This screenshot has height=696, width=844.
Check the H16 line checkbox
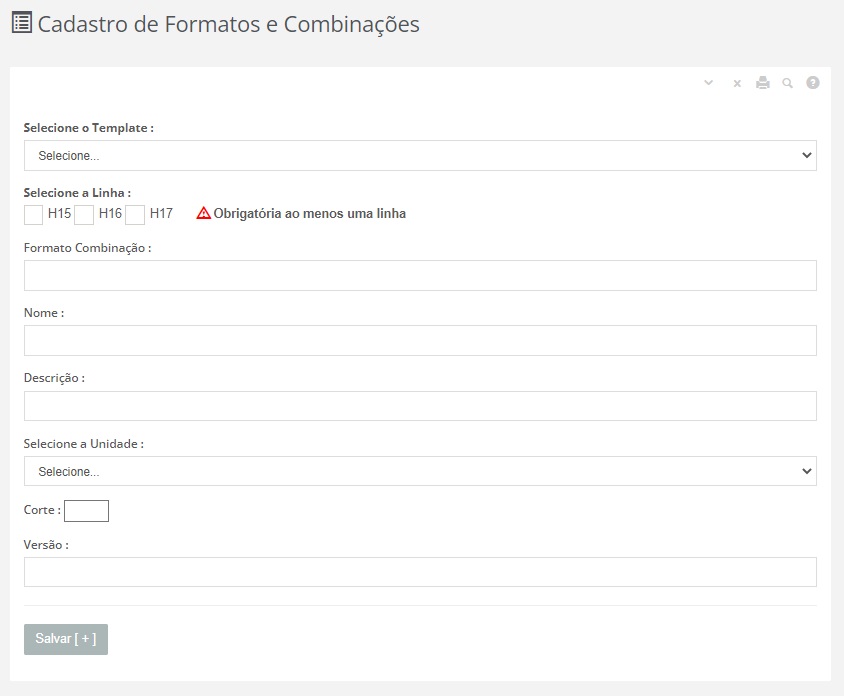(84, 215)
